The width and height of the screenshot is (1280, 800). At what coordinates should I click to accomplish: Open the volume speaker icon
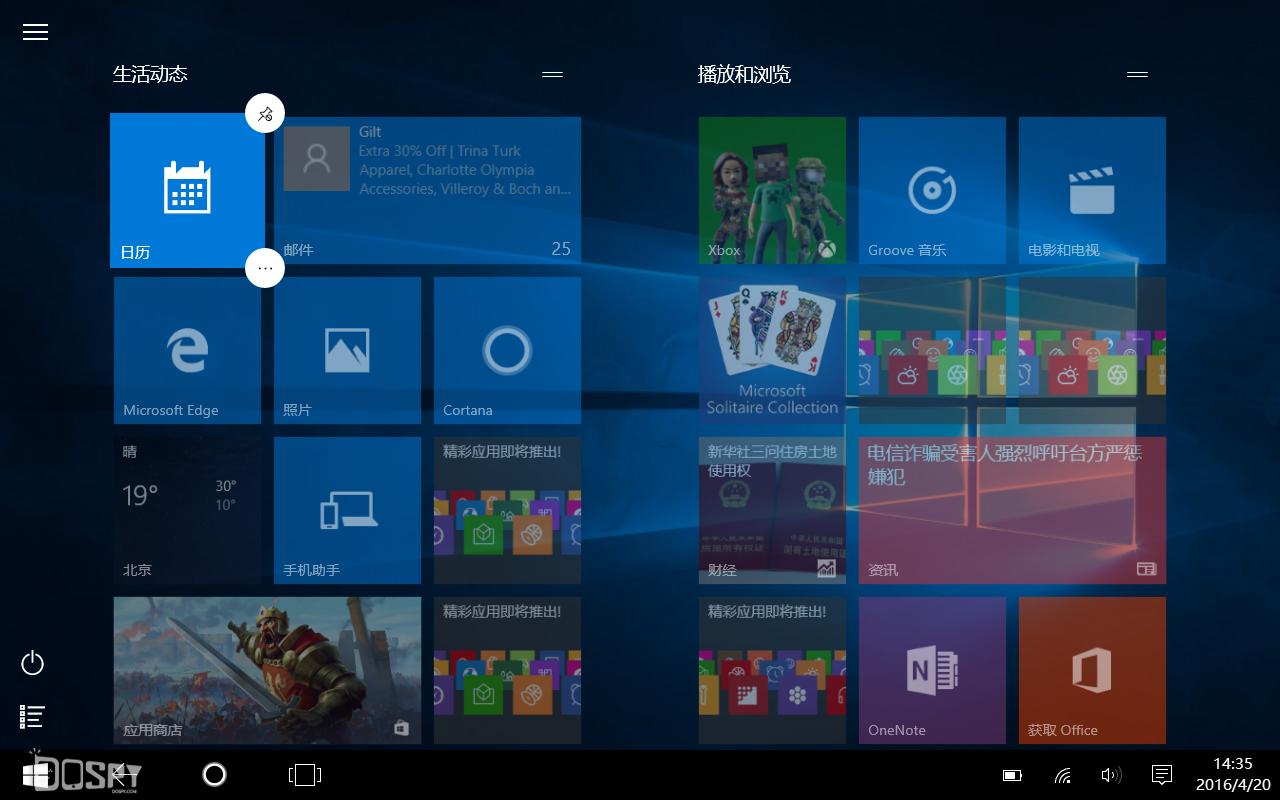point(1111,775)
